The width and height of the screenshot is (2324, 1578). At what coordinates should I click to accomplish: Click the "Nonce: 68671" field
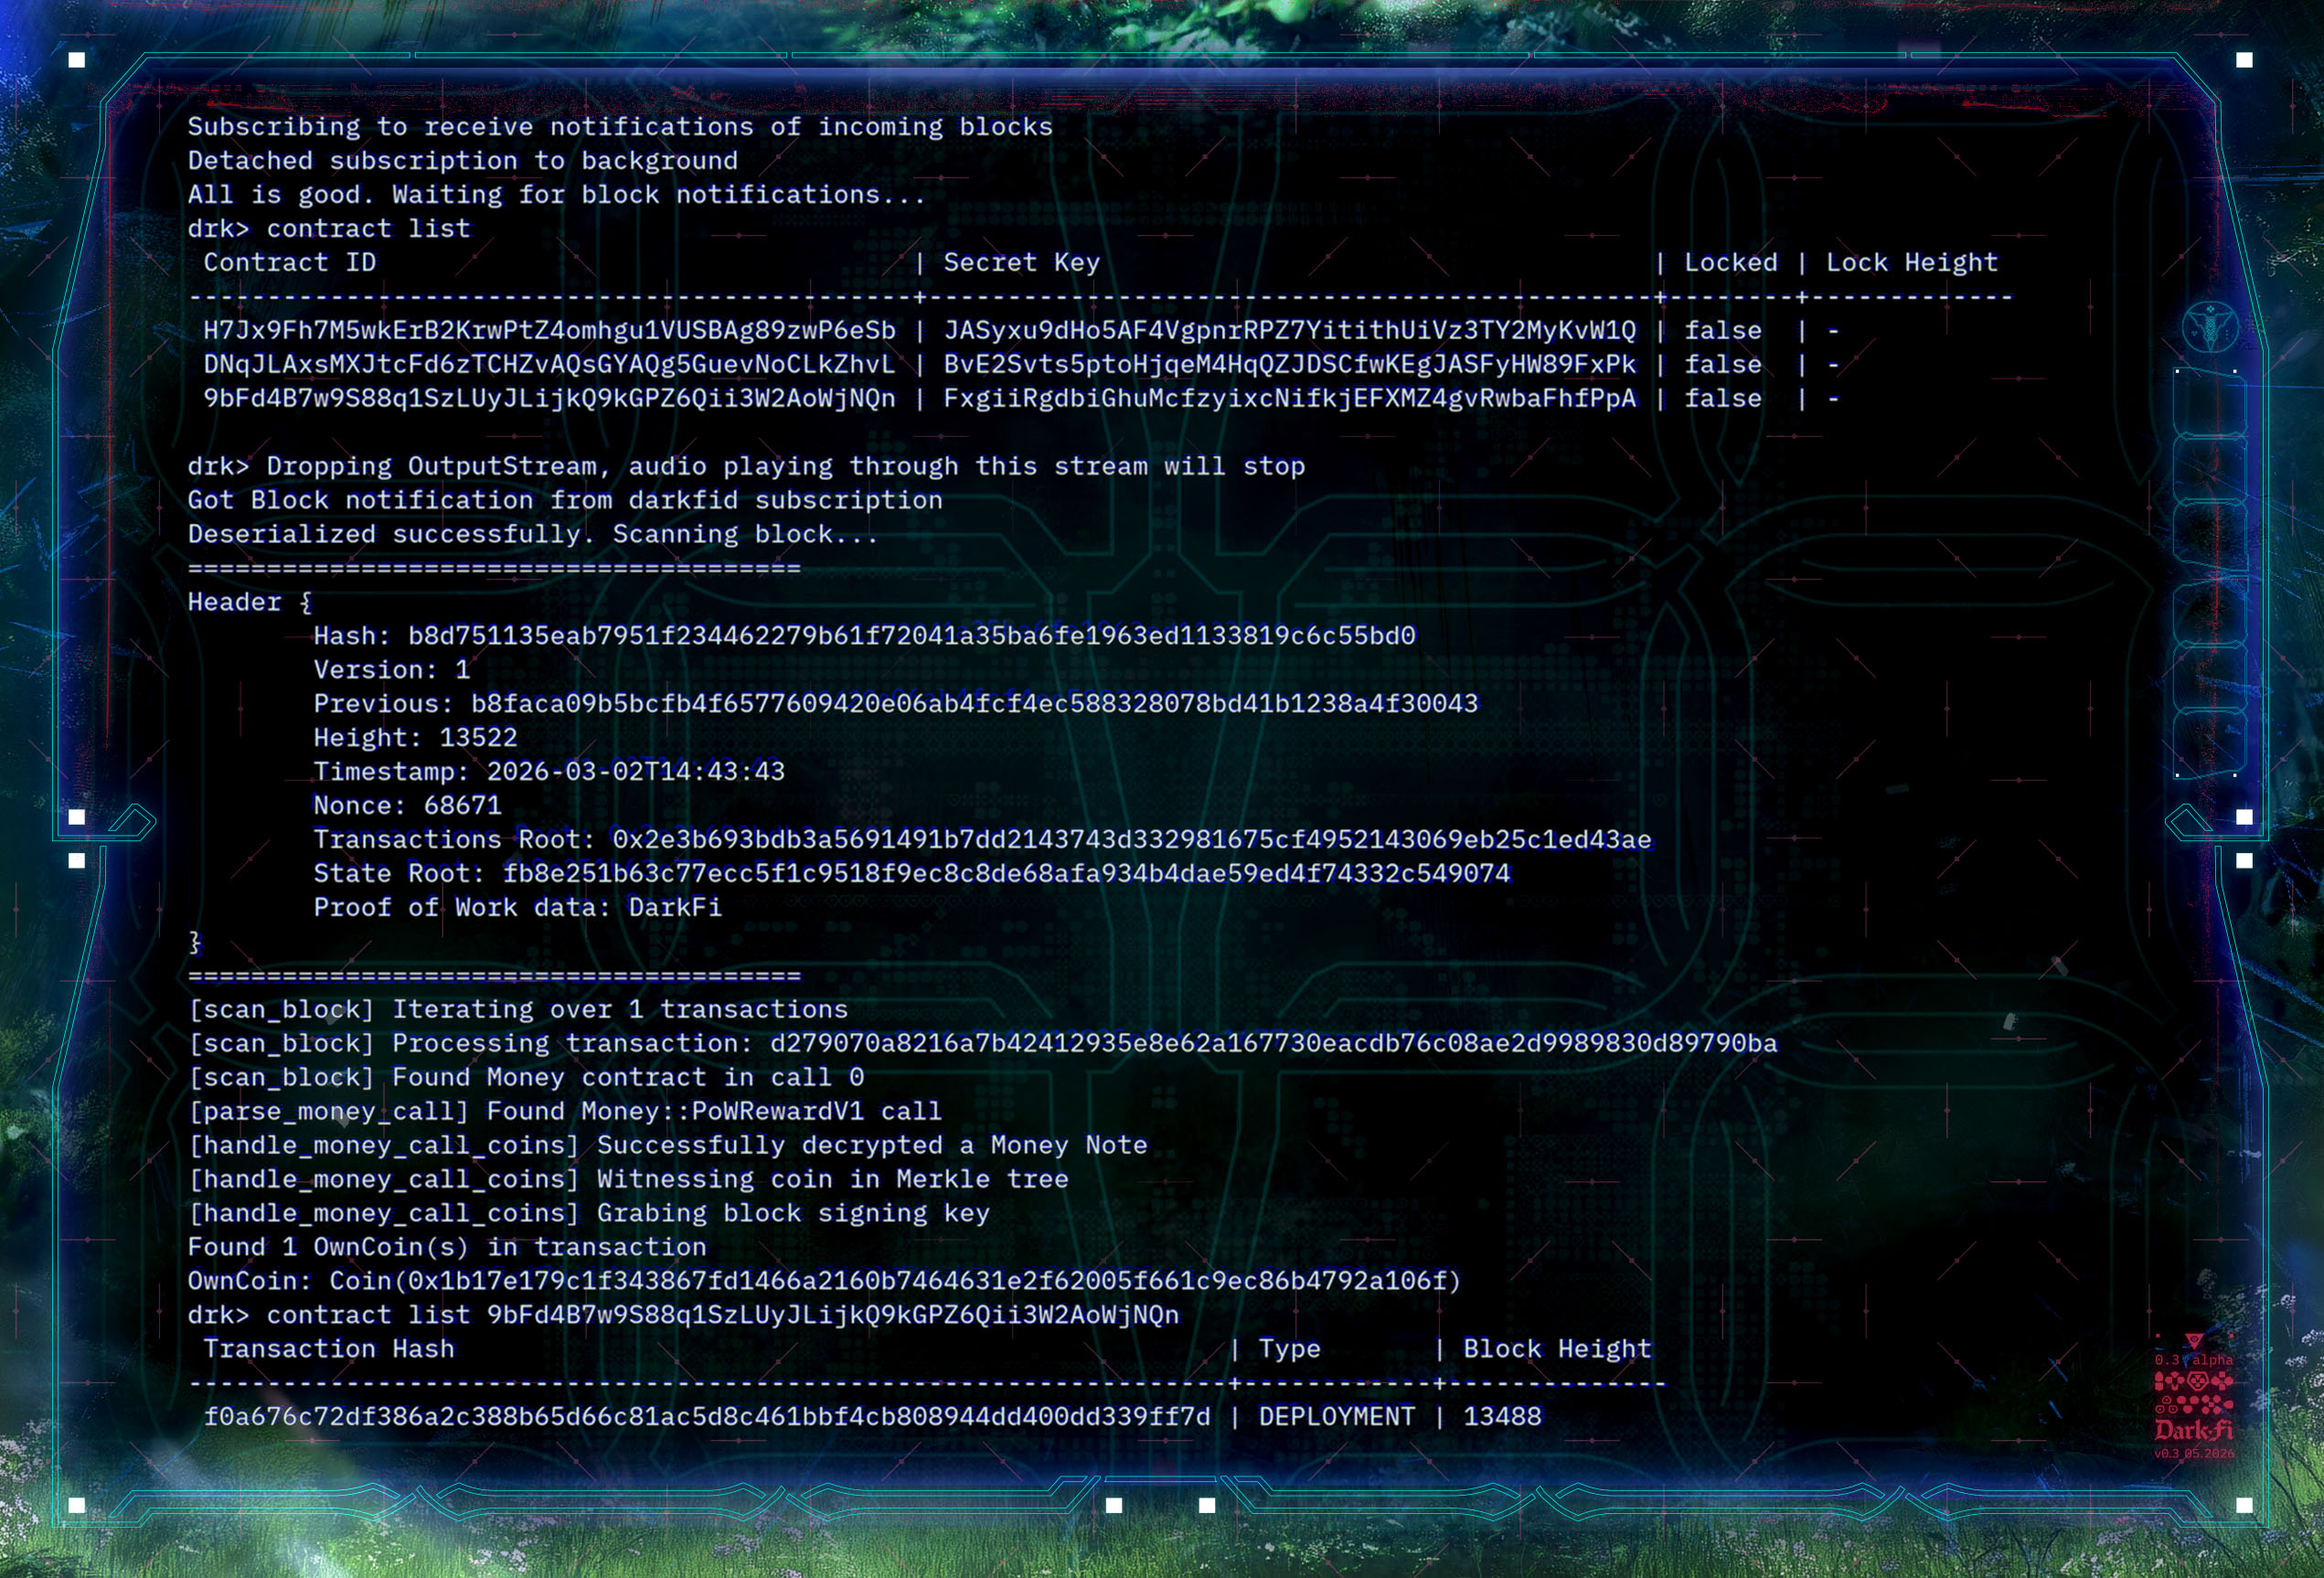[x=407, y=807]
